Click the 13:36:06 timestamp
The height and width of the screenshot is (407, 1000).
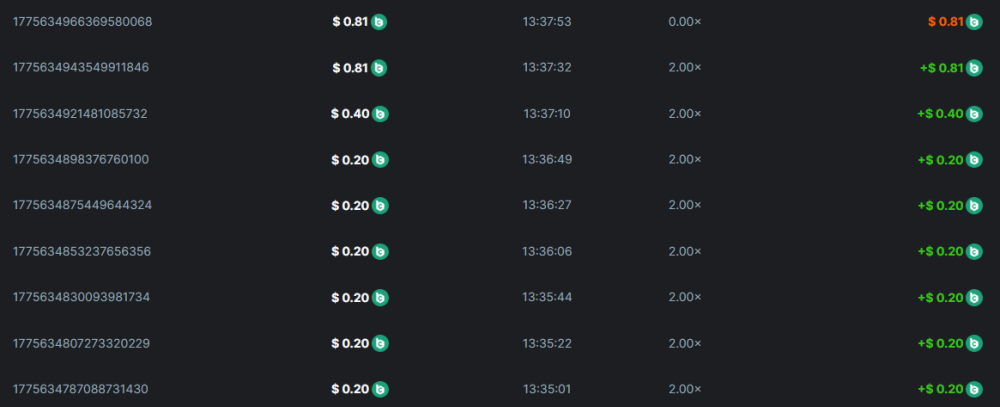point(547,252)
